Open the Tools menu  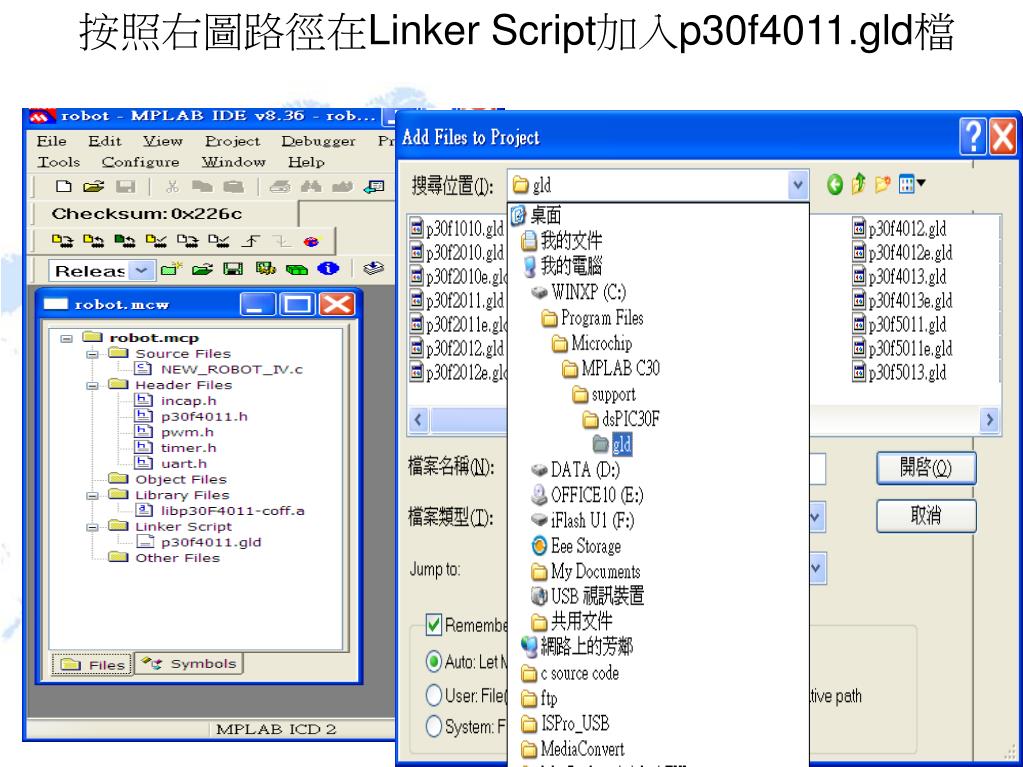[59, 162]
